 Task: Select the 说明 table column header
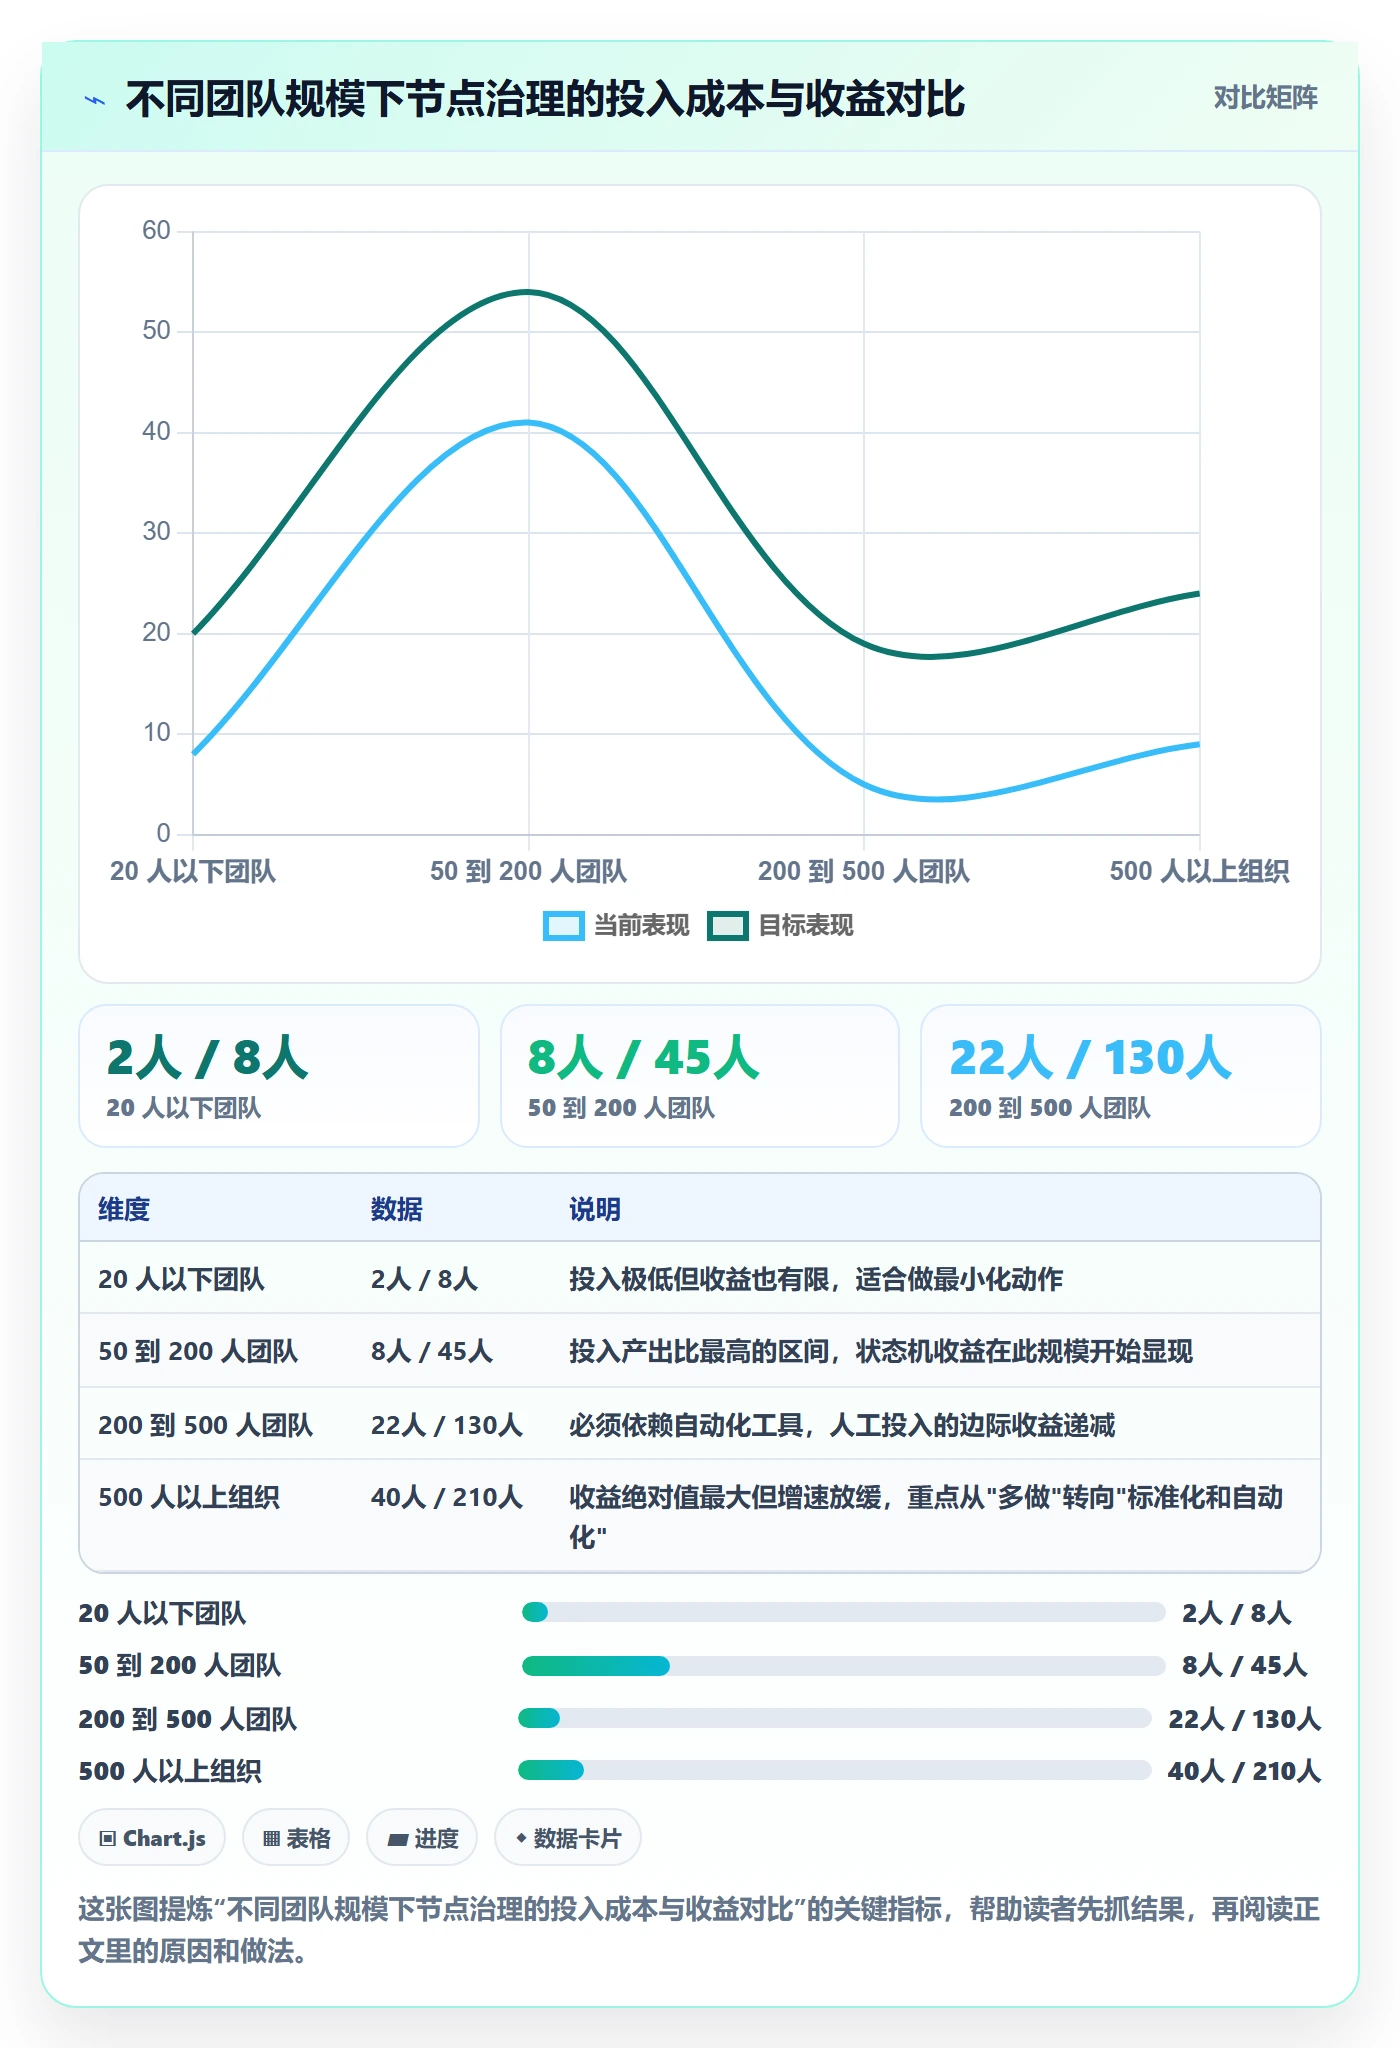point(595,1209)
